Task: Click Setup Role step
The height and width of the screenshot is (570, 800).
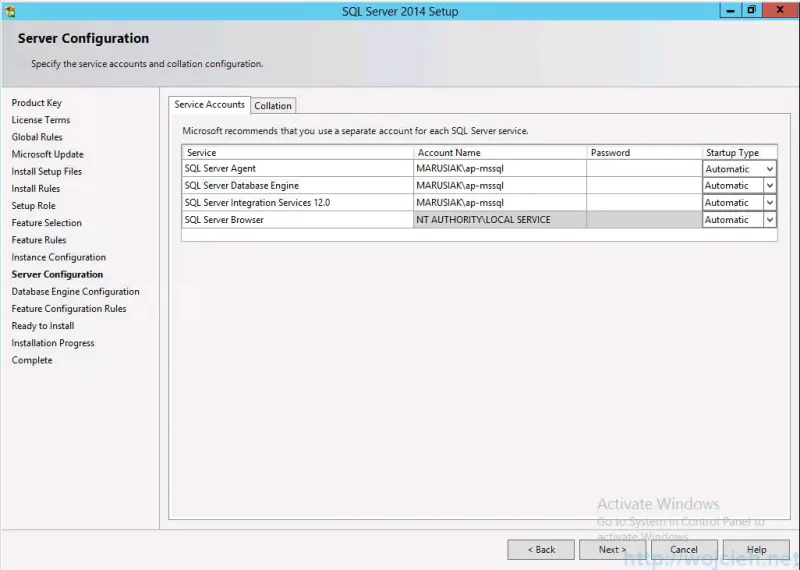Action: [34, 206]
